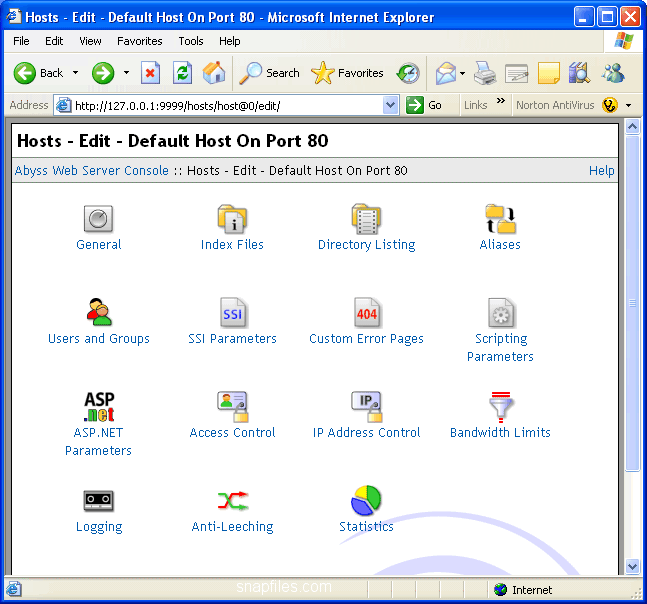Go back with the Back button
The image size is (647, 604).
click(x=38, y=73)
